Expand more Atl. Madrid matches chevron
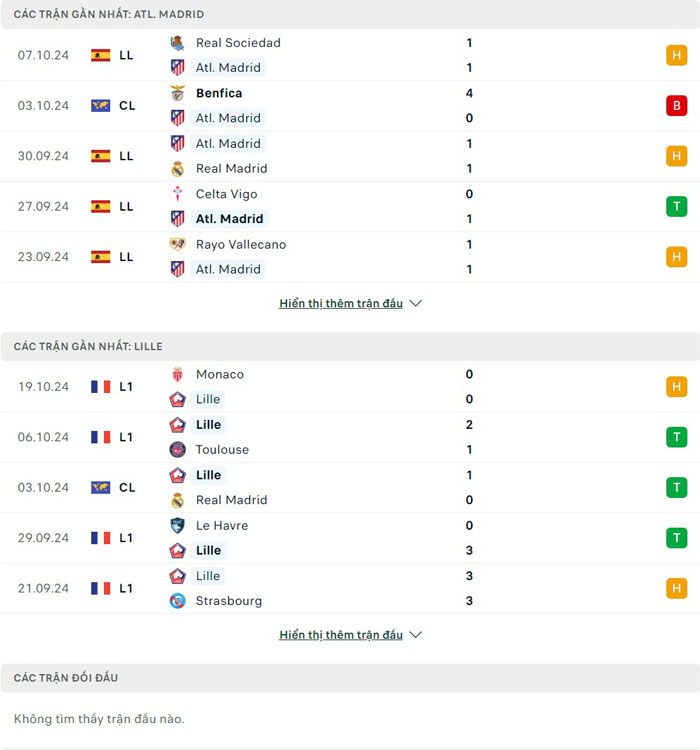Screen dimensions: 700x750 (416, 303)
